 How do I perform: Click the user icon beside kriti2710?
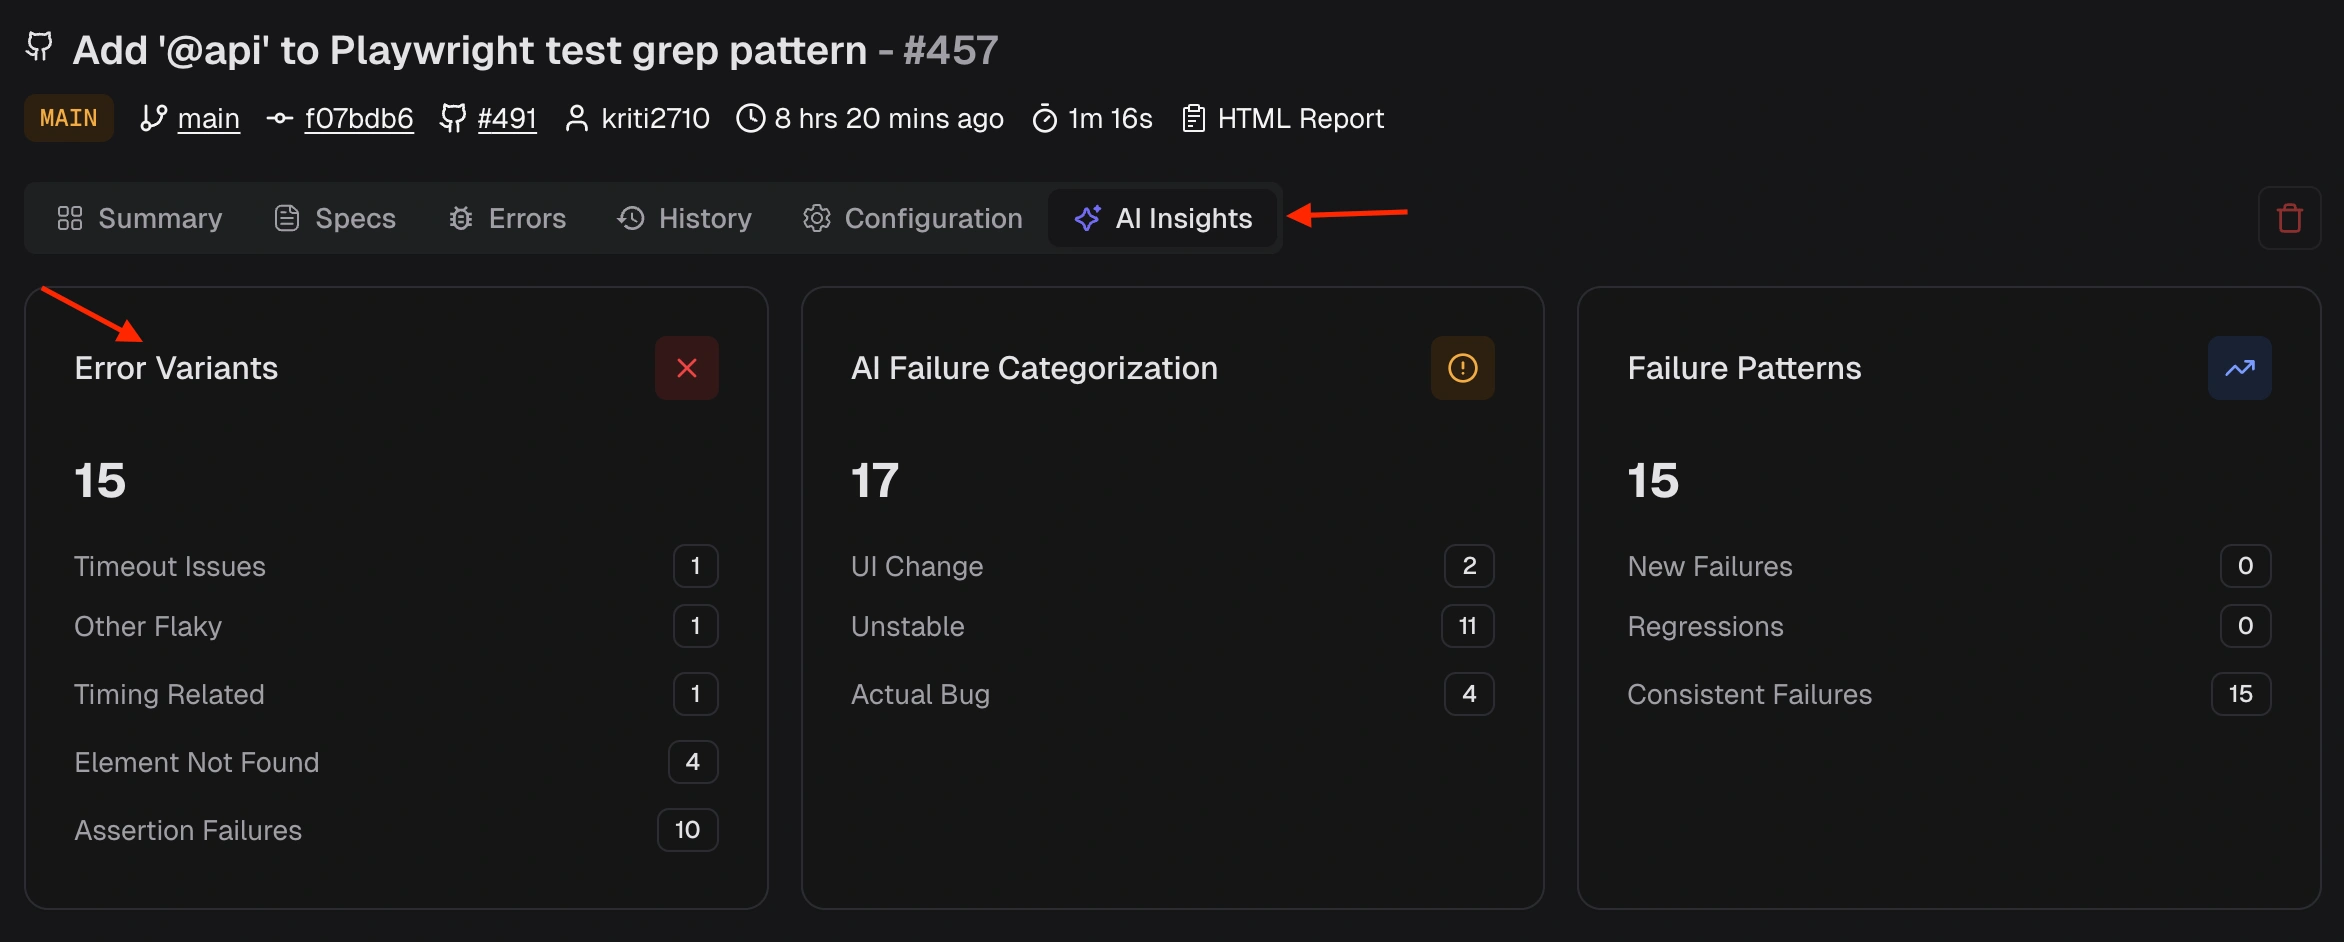click(x=577, y=118)
